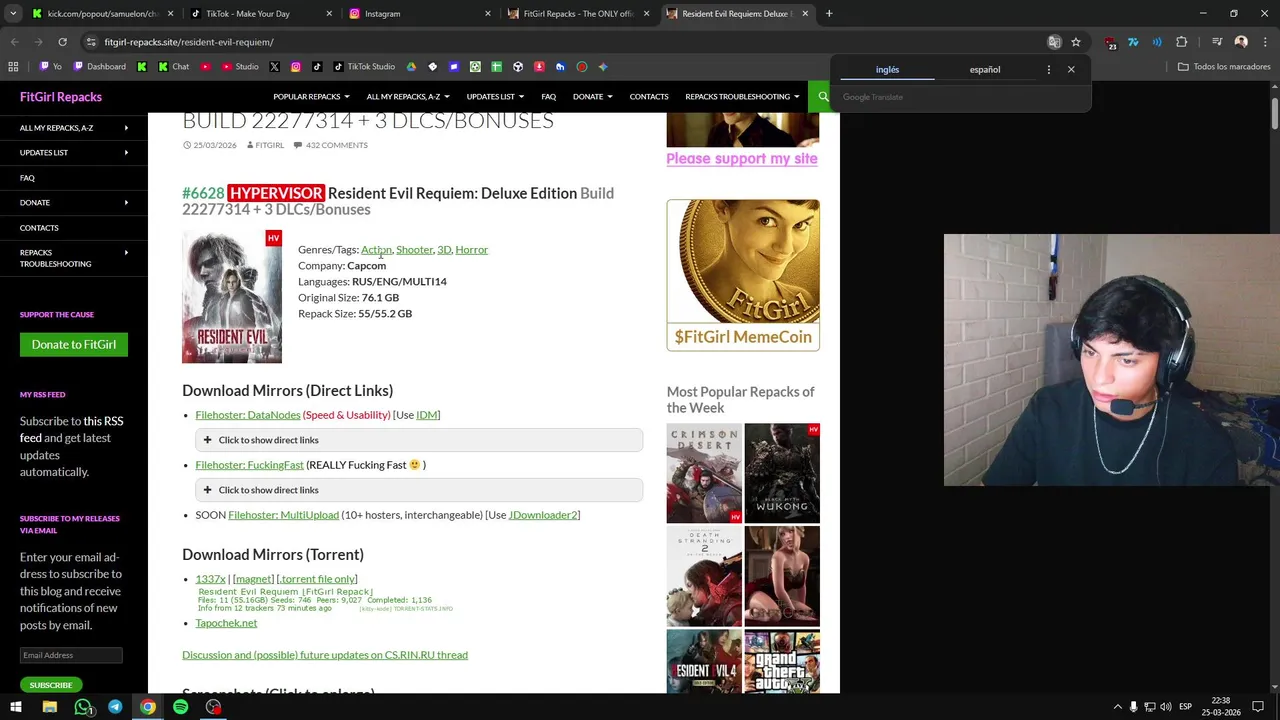Image resolution: width=1280 pixels, height=720 pixels.
Task: Switch to the Instagram tab
Action: 419,14
